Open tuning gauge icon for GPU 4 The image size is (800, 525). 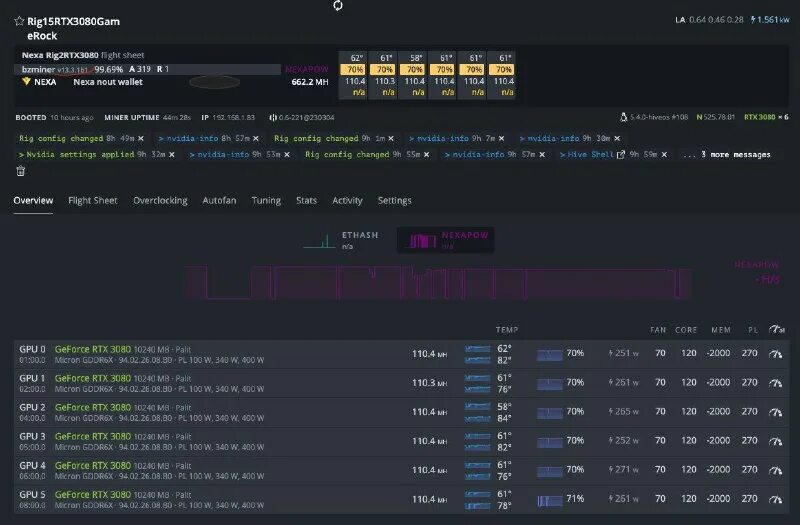776,470
